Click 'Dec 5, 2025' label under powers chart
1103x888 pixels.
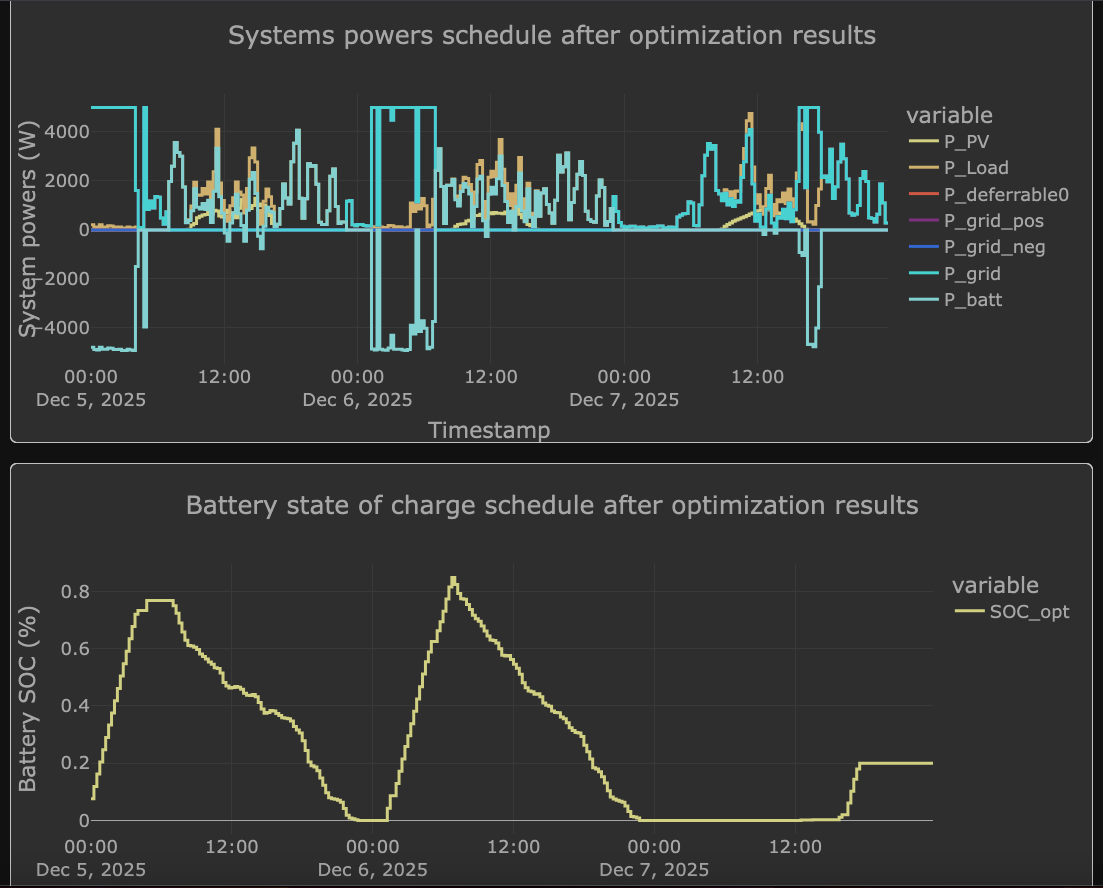[x=91, y=400]
